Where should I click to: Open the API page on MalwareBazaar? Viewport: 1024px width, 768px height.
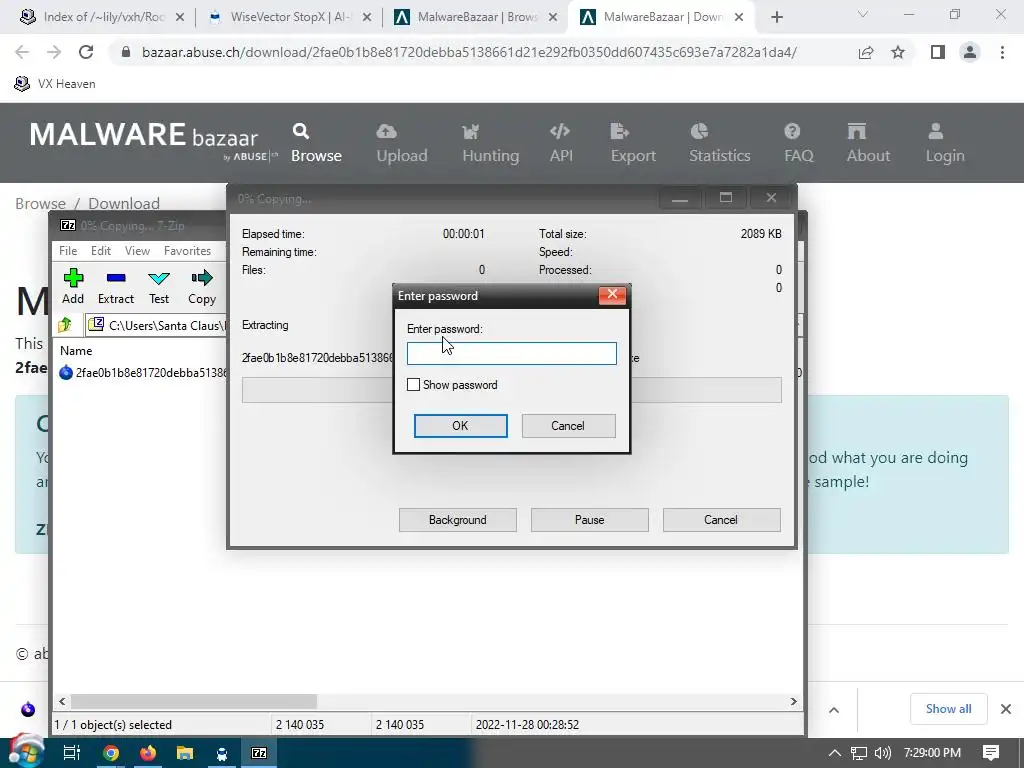point(561,143)
